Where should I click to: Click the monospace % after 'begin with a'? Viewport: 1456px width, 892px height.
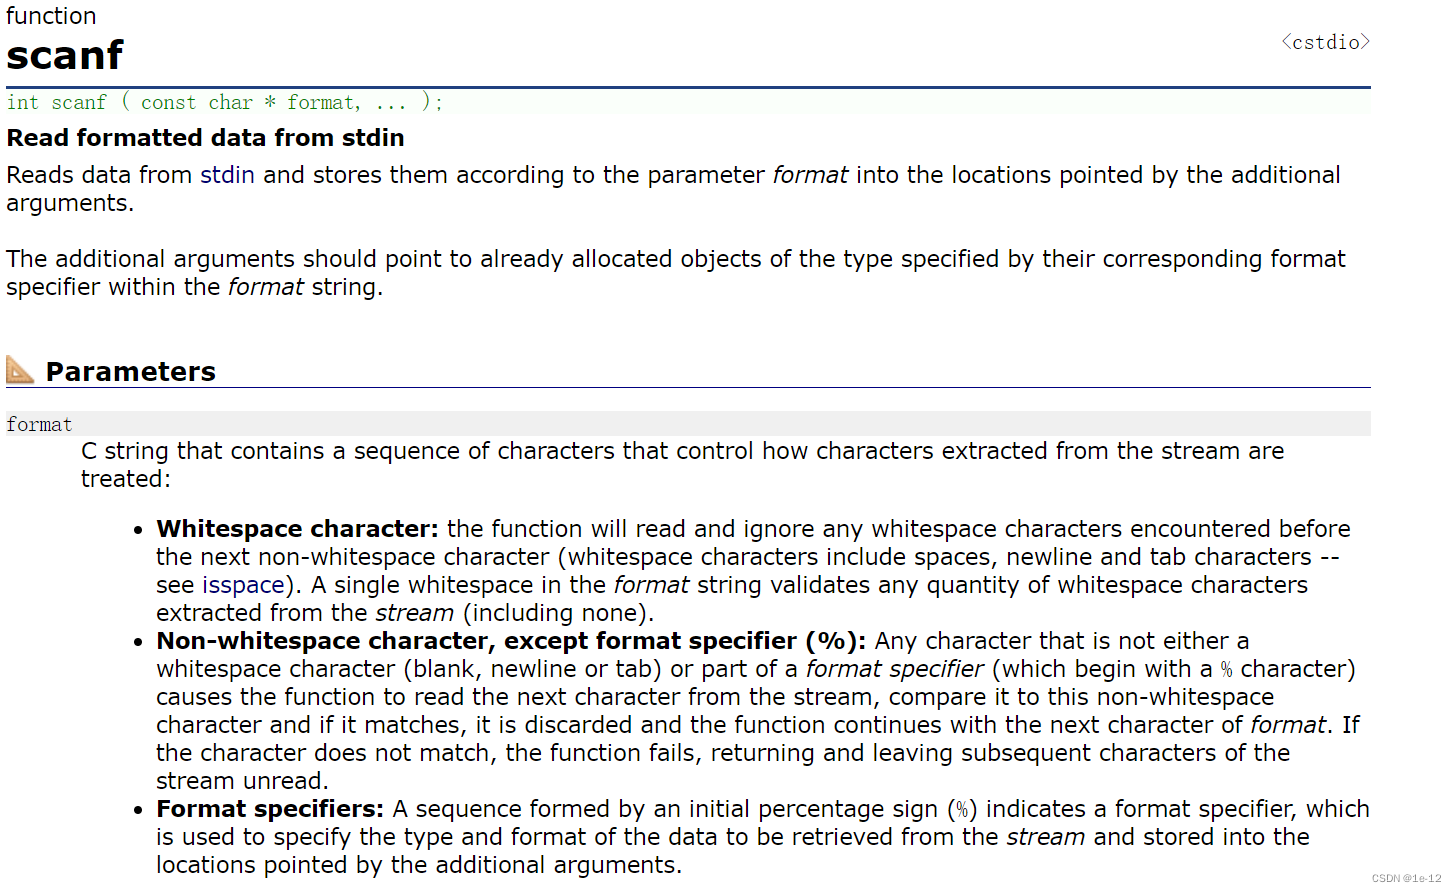point(1226,670)
